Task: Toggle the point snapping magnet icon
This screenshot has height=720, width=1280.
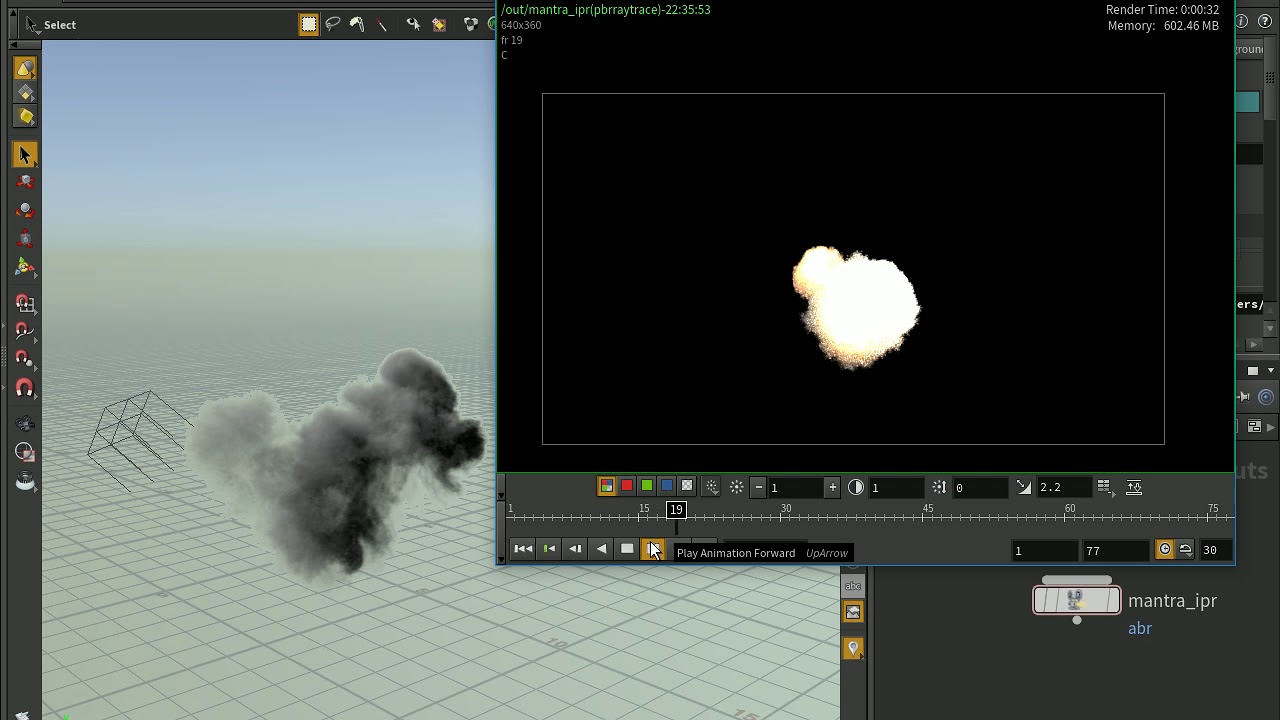Action: coord(25,359)
